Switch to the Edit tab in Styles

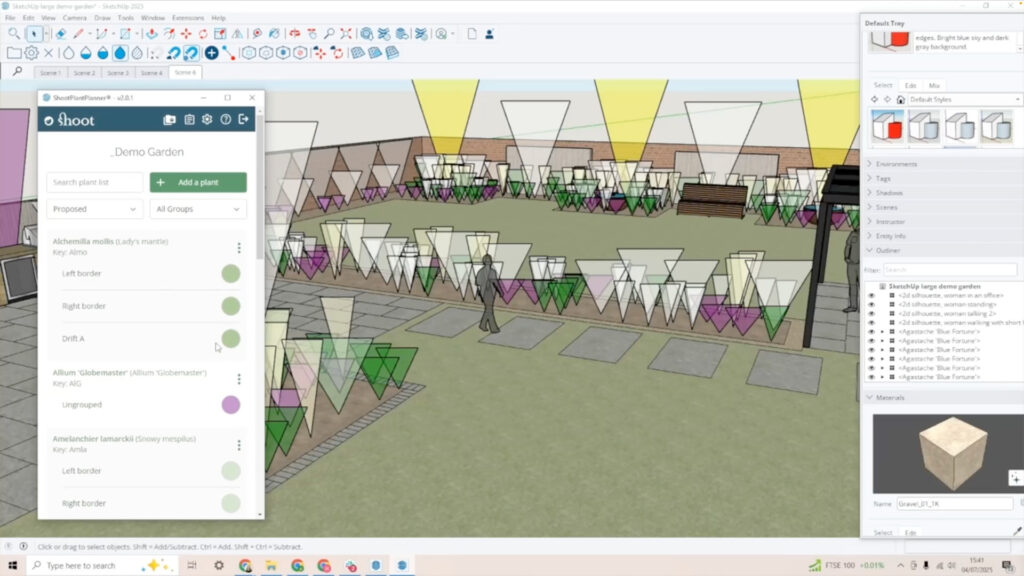907,85
